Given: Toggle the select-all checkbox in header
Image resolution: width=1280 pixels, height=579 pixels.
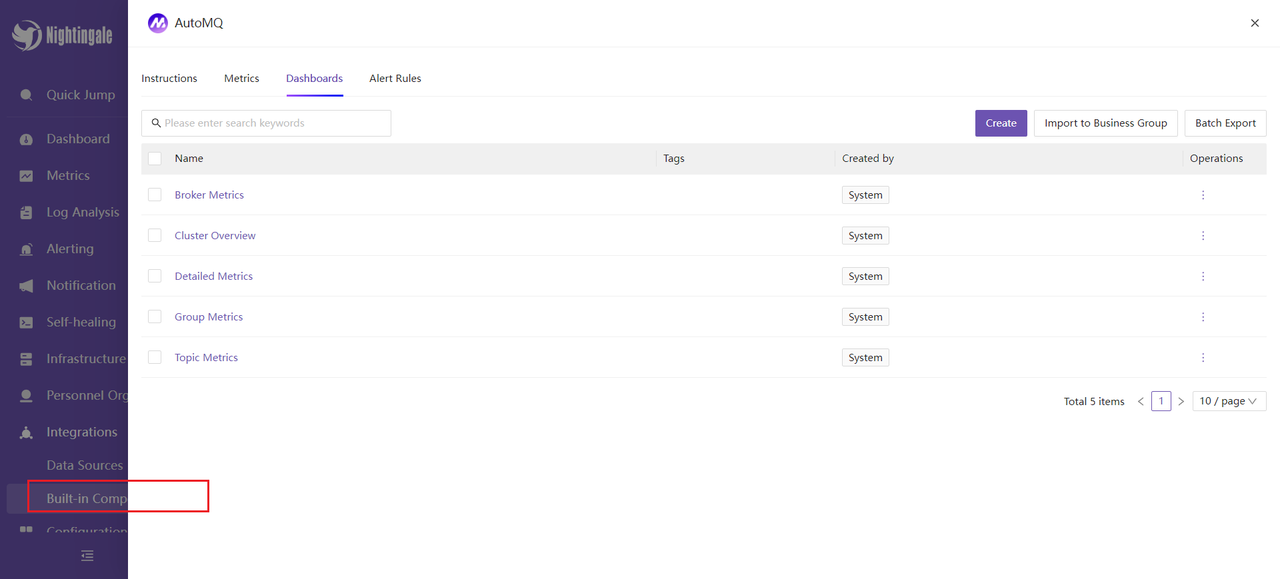Looking at the screenshot, I should (155, 158).
